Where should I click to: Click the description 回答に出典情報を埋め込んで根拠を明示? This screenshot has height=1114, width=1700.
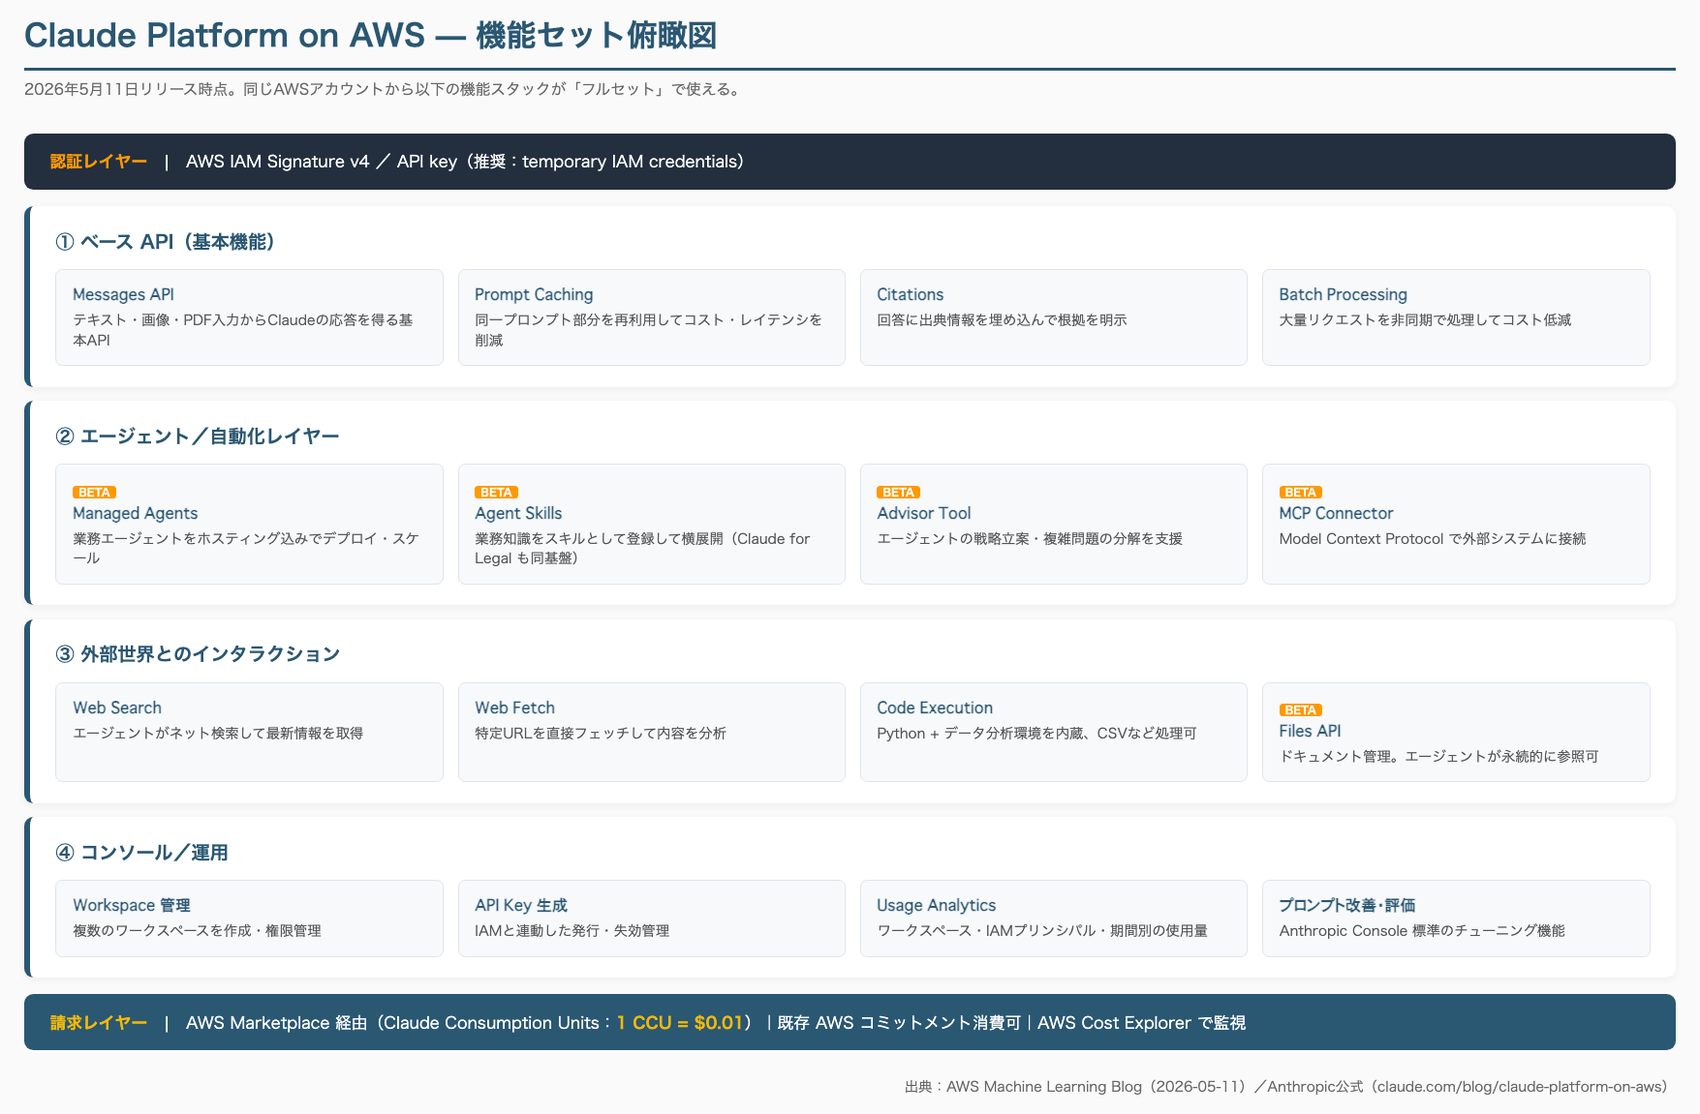click(1001, 320)
